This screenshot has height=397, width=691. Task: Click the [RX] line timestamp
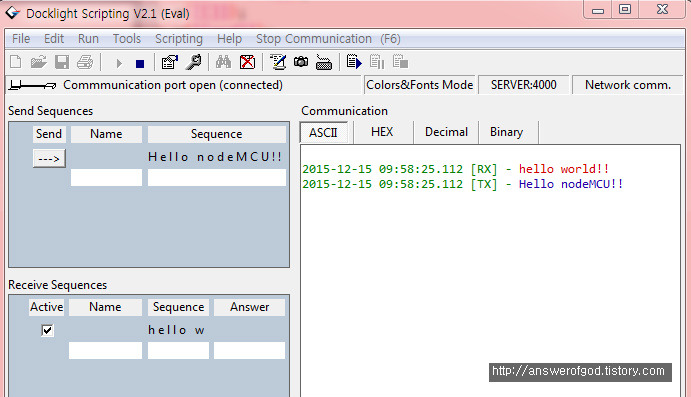click(383, 169)
